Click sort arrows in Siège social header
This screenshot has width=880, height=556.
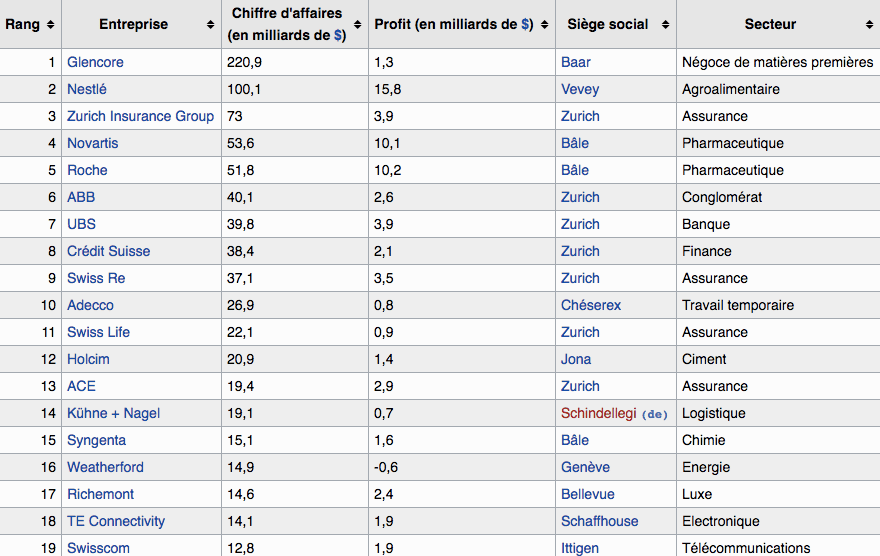point(665,24)
